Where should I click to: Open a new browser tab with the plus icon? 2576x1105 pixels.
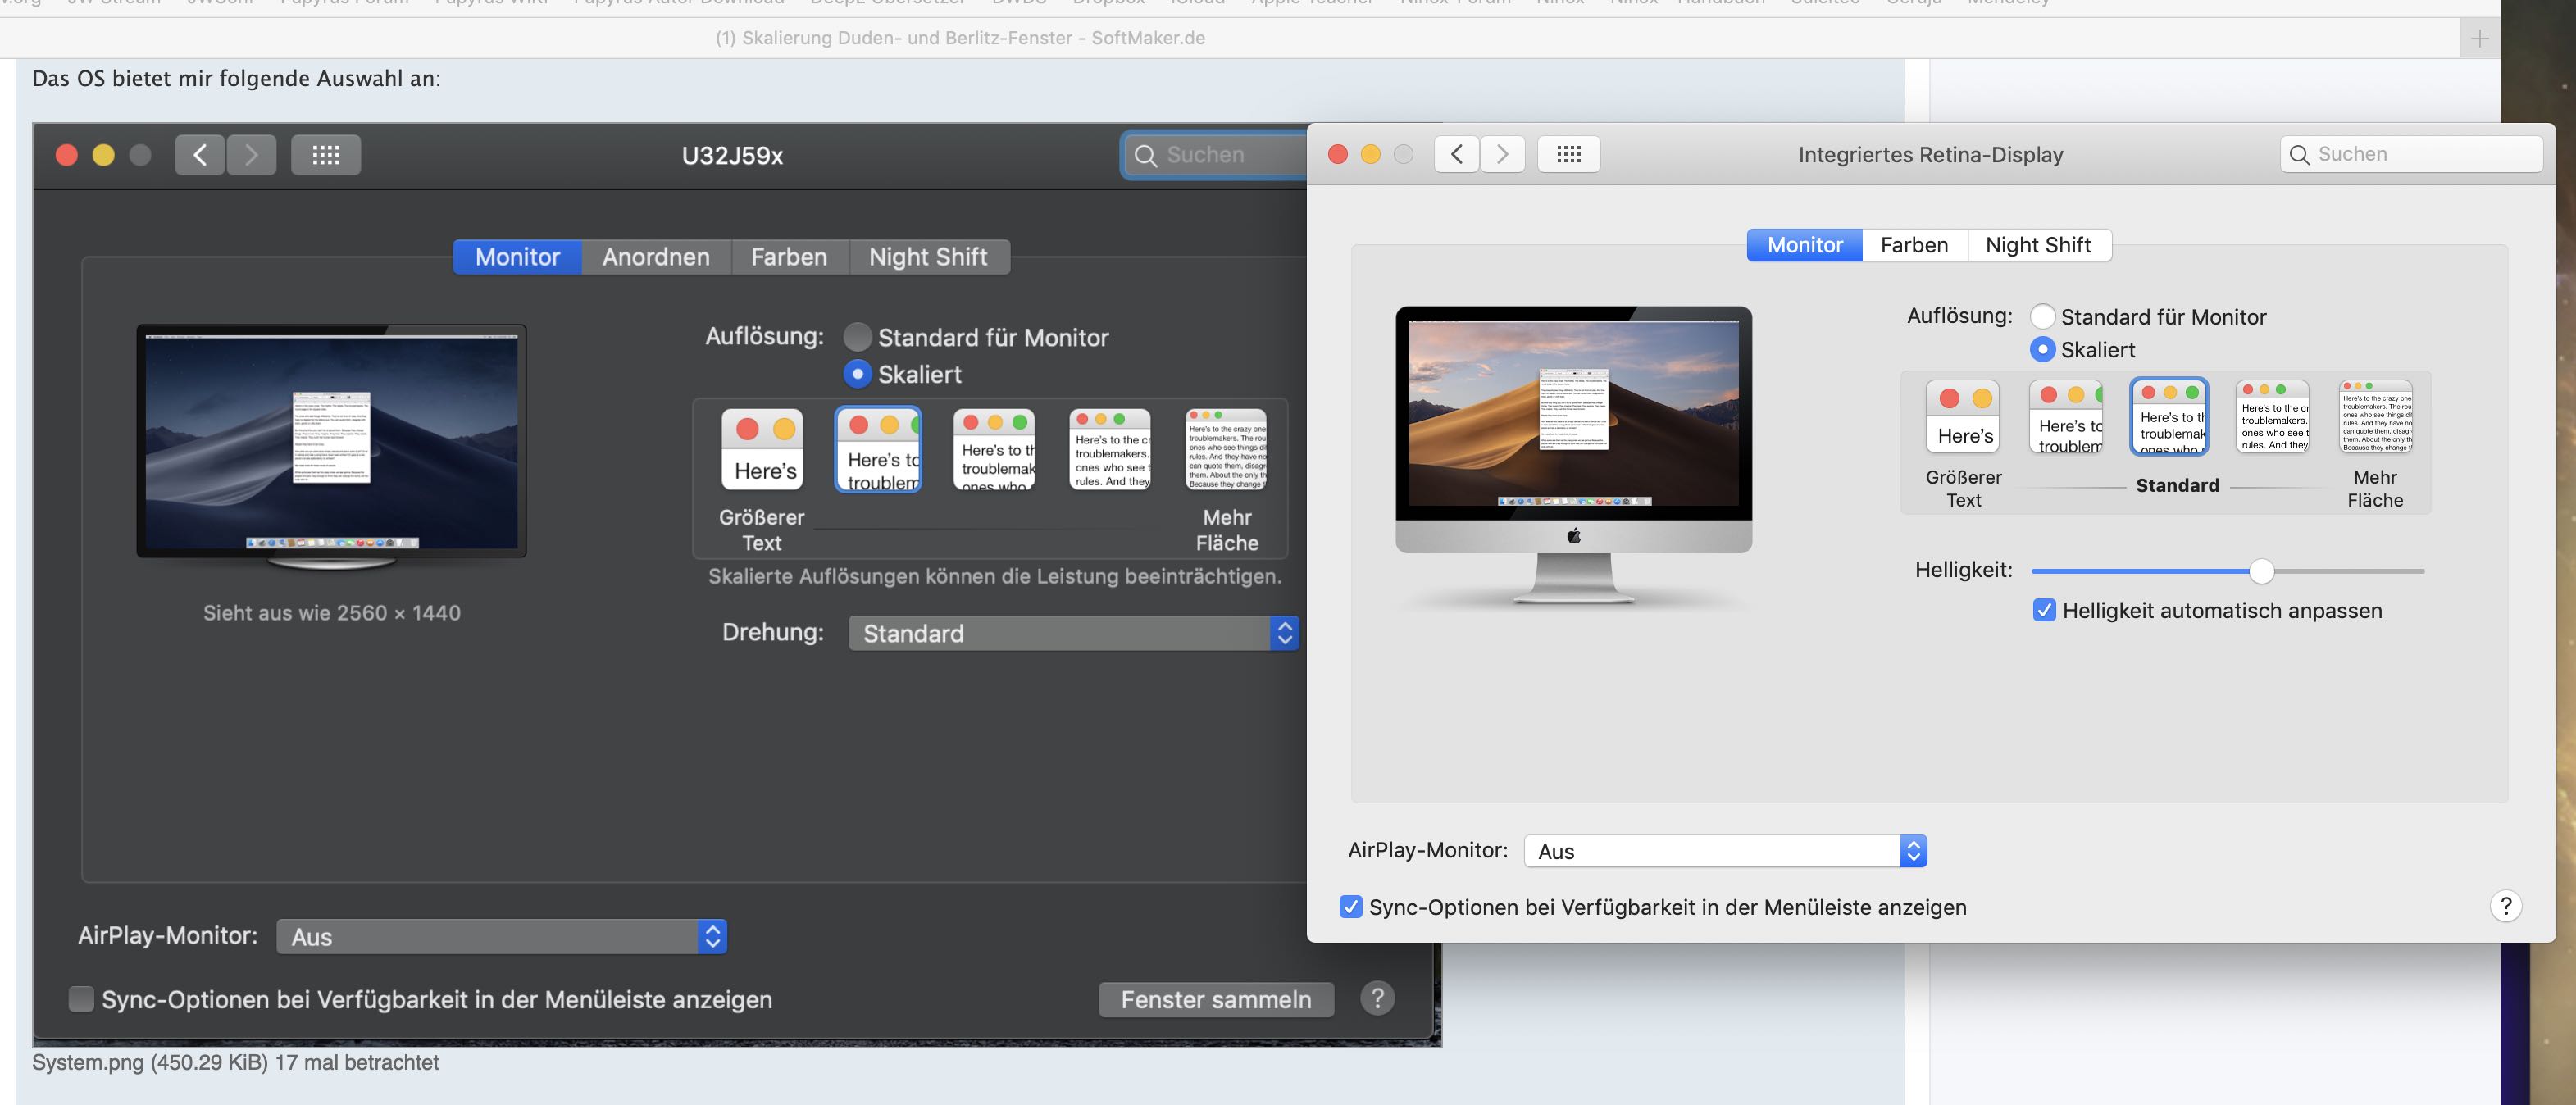(2479, 39)
